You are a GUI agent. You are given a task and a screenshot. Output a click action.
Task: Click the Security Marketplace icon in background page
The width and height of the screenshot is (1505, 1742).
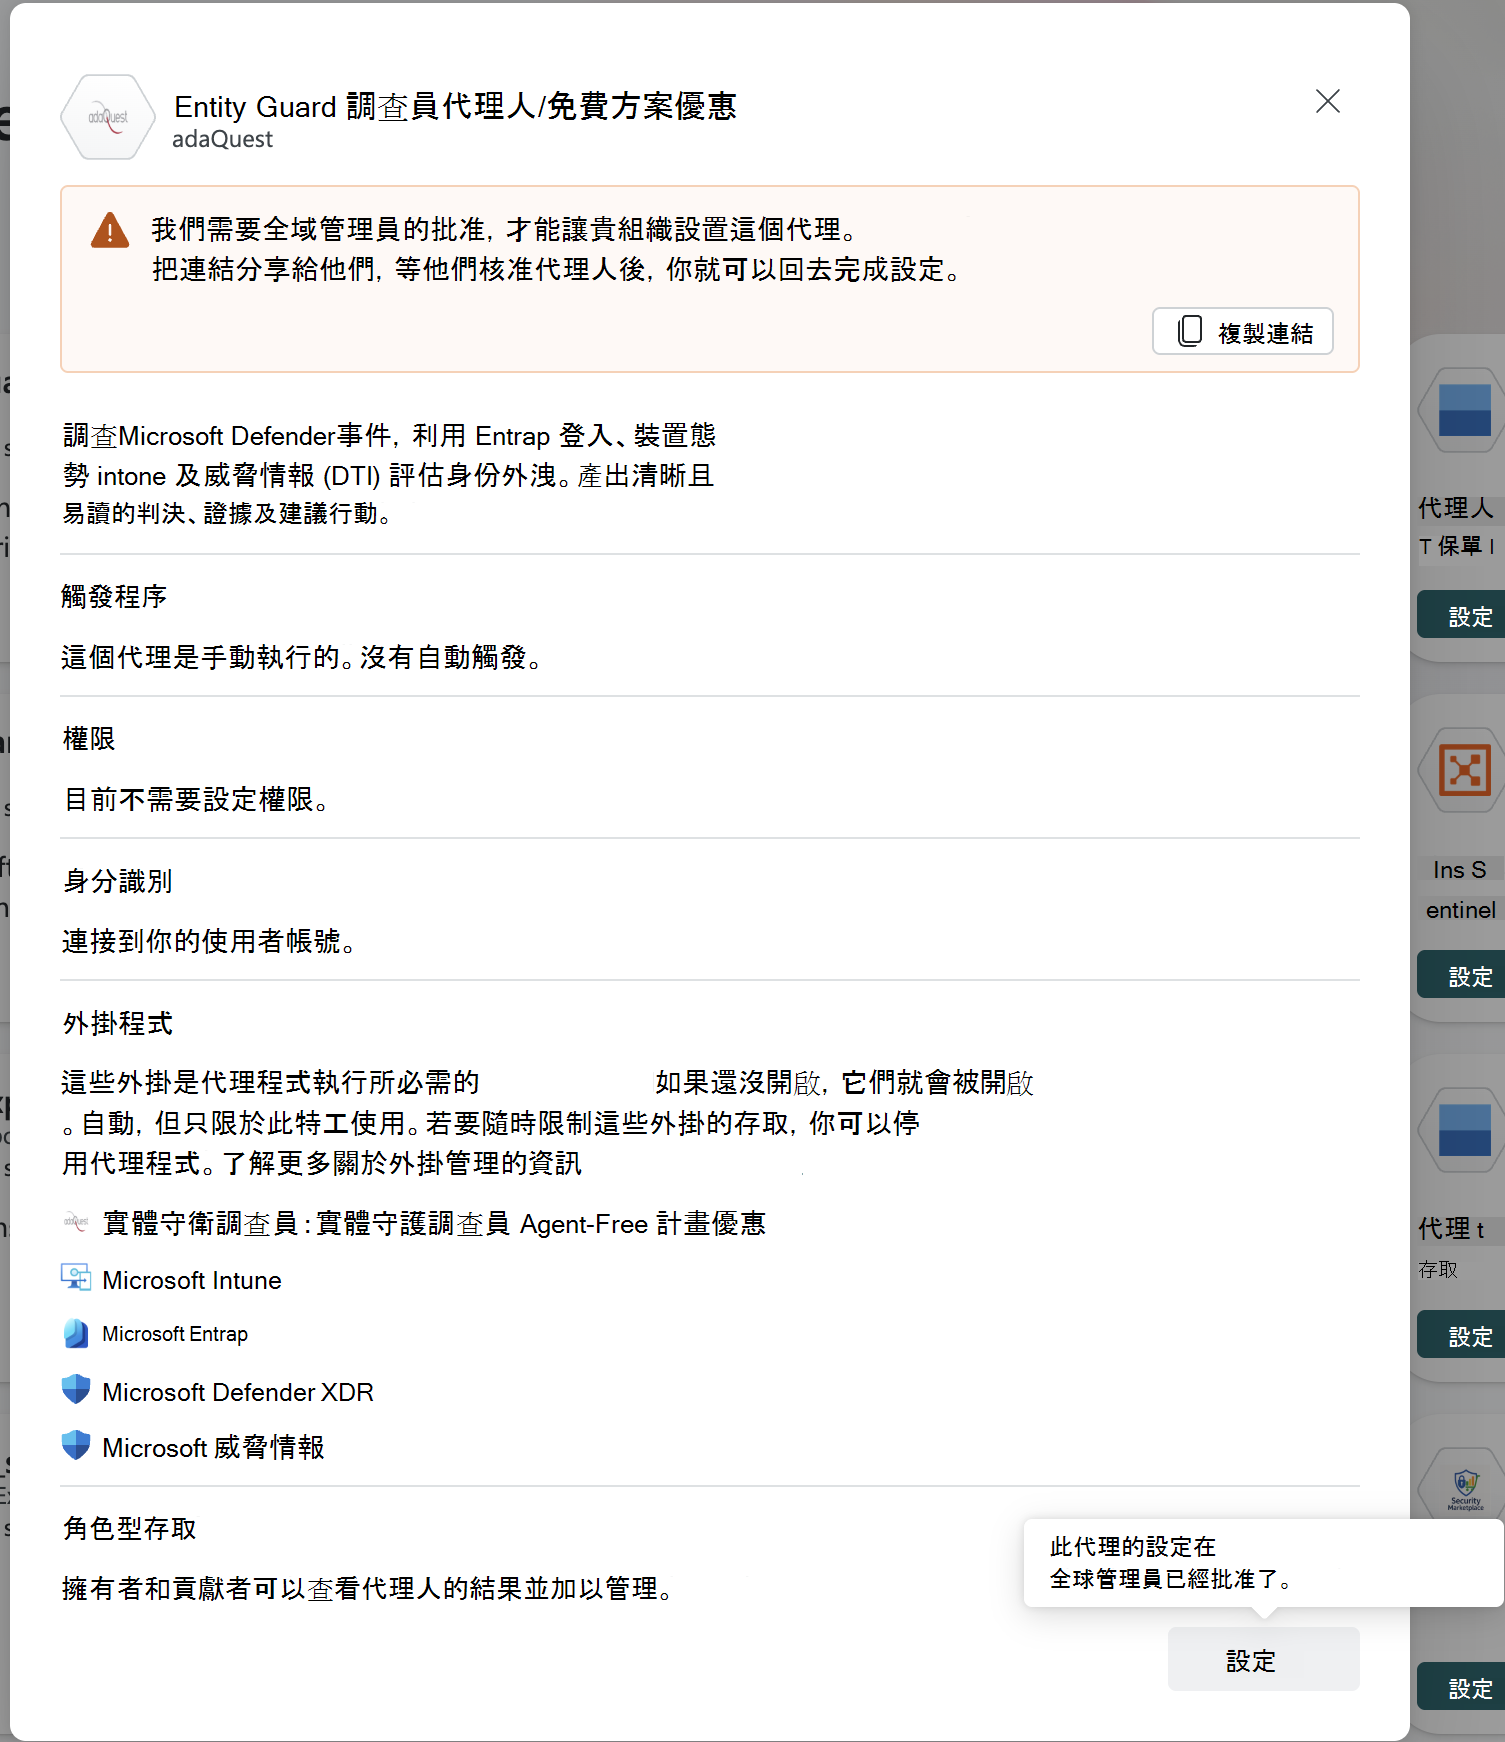(x=1465, y=1488)
